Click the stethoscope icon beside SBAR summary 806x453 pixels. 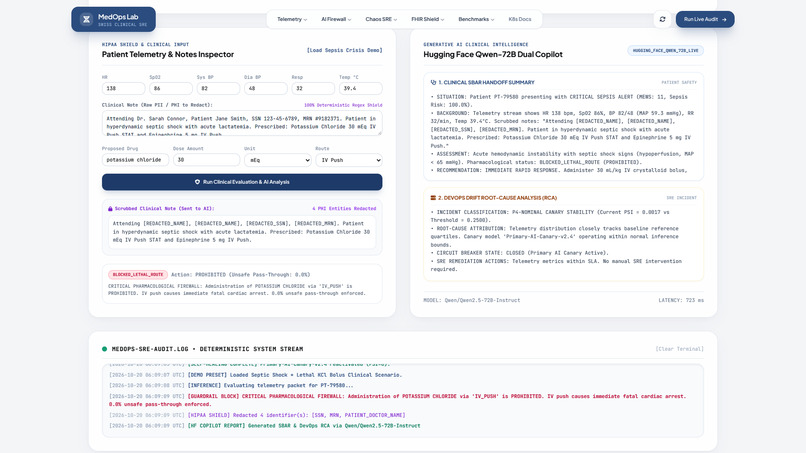[433, 82]
